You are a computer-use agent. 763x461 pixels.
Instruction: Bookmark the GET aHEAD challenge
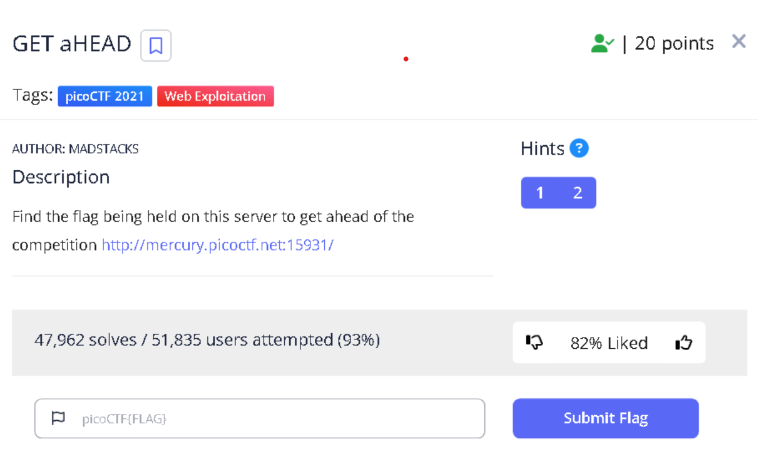point(156,45)
